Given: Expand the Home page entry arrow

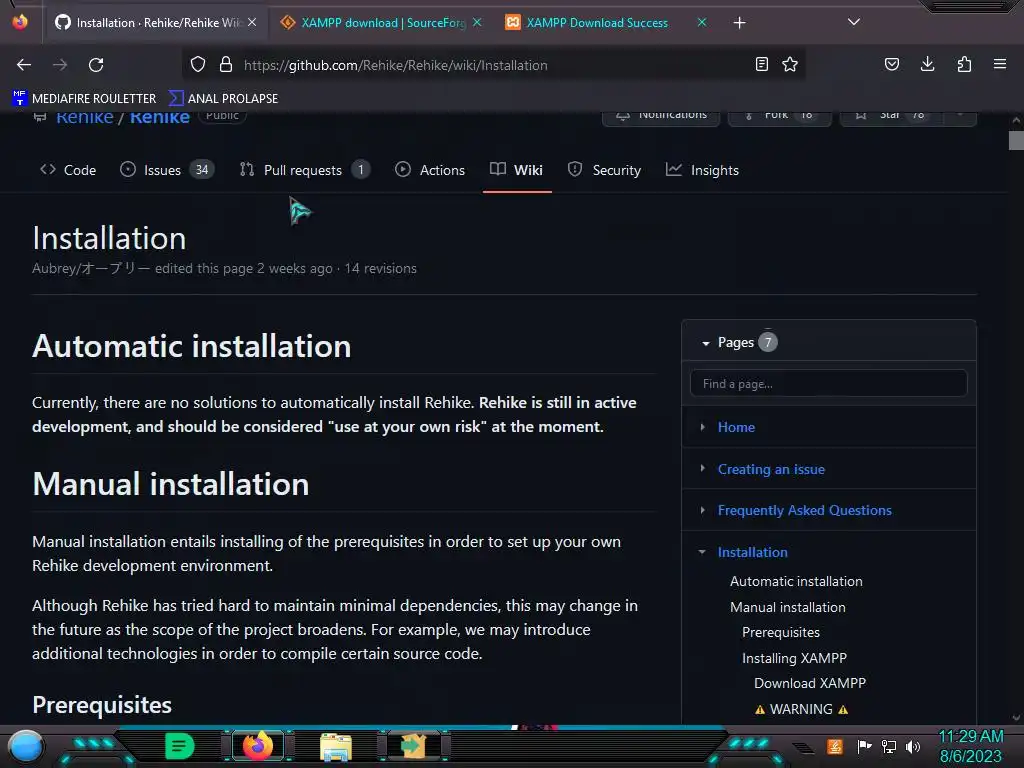Looking at the screenshot, I should [x=703, y=427].
